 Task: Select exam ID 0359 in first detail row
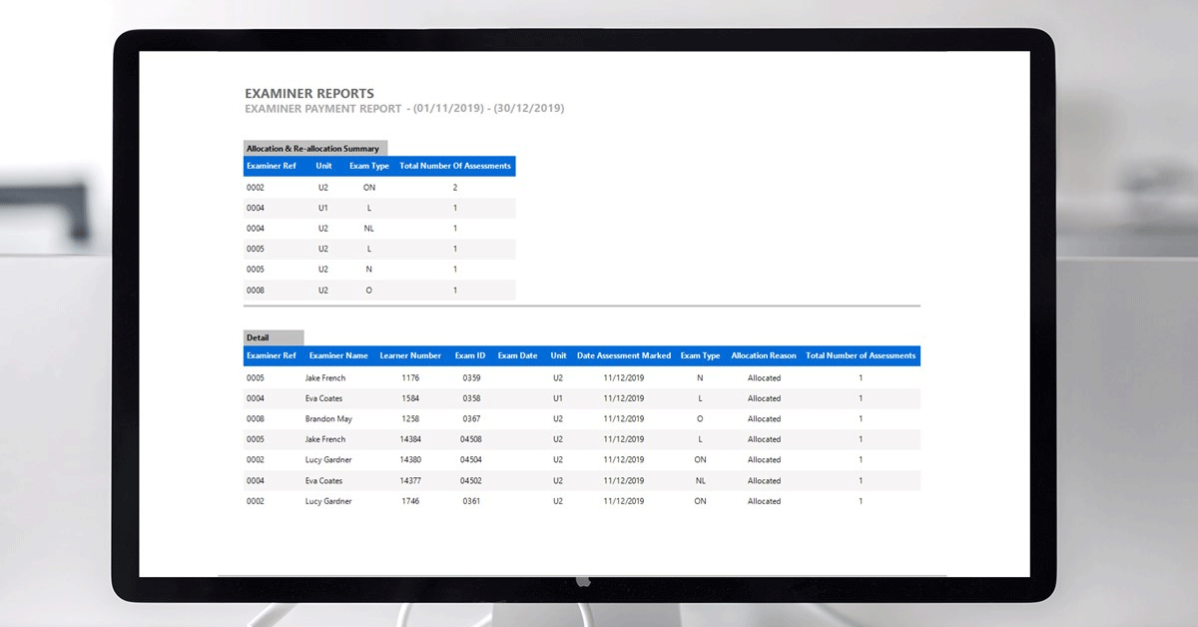[471, 378]
